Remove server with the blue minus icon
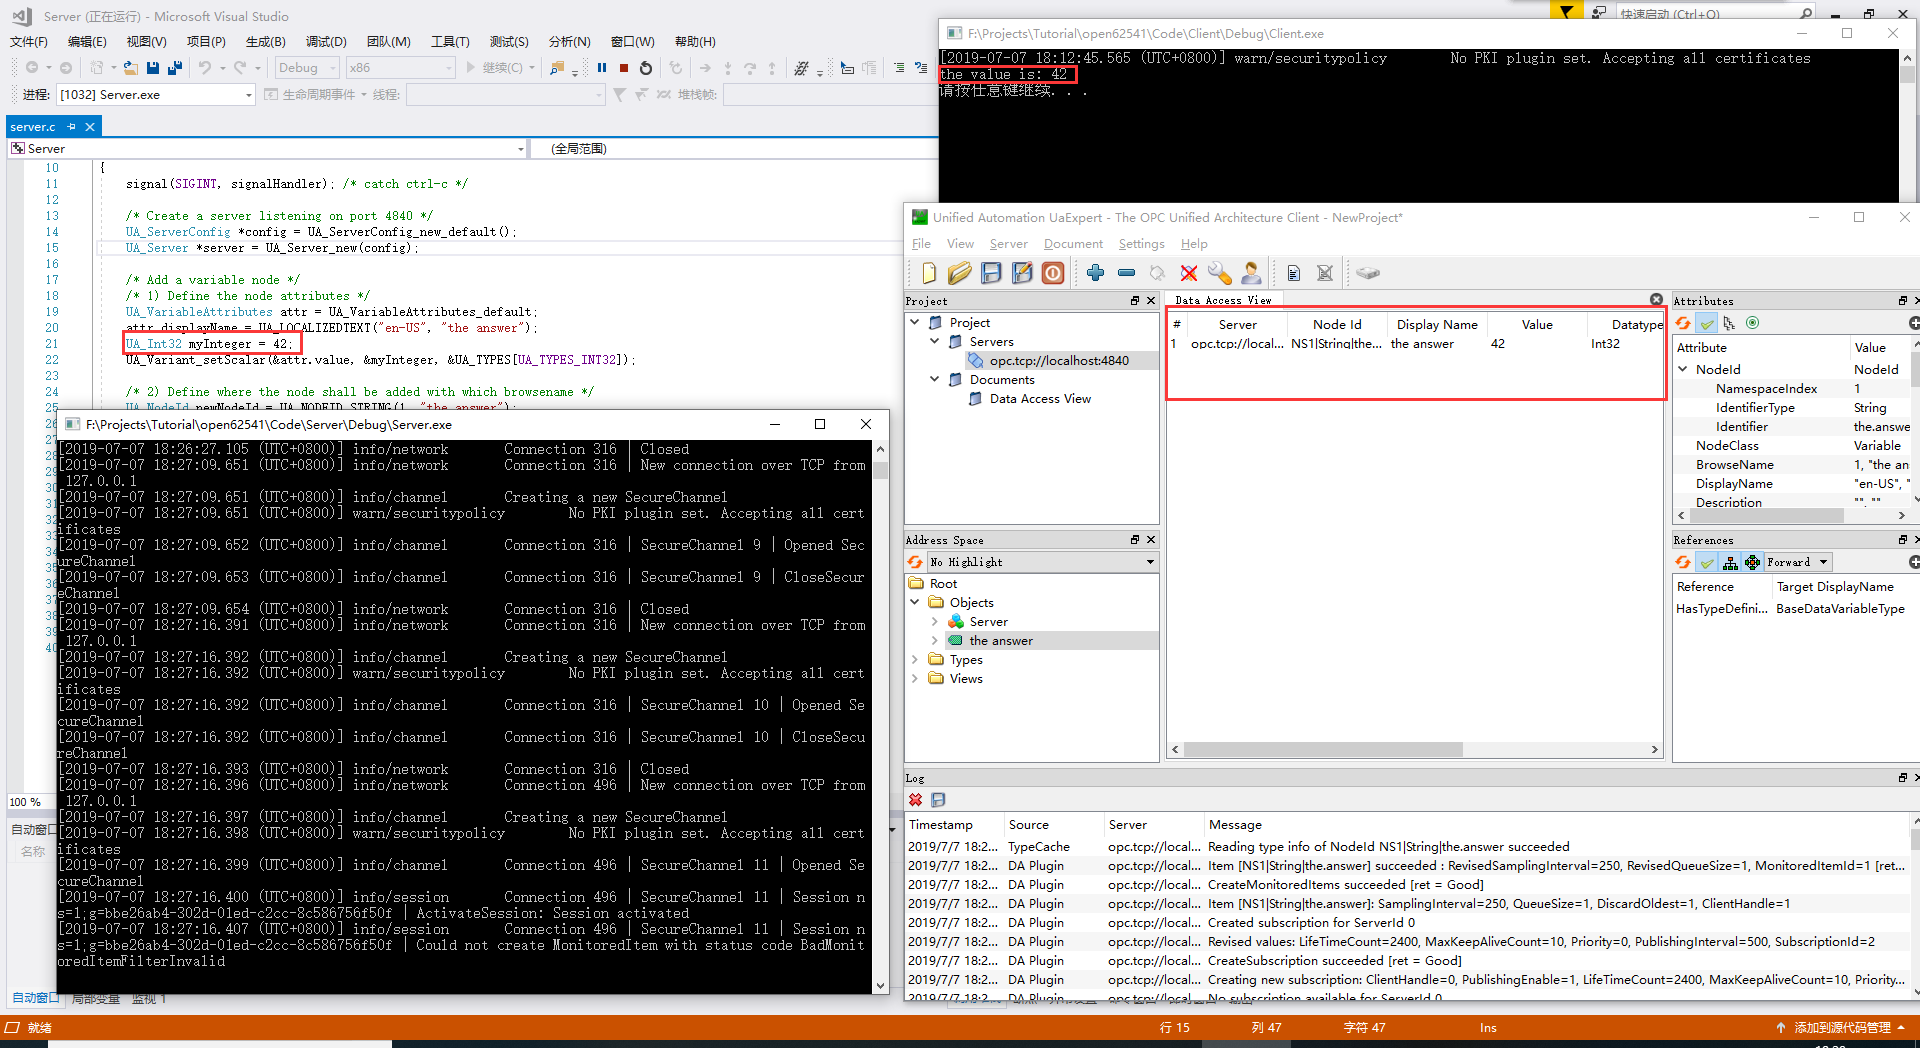The image size is (1920, 1048). pyautogui.click(x=1127, y=273)
